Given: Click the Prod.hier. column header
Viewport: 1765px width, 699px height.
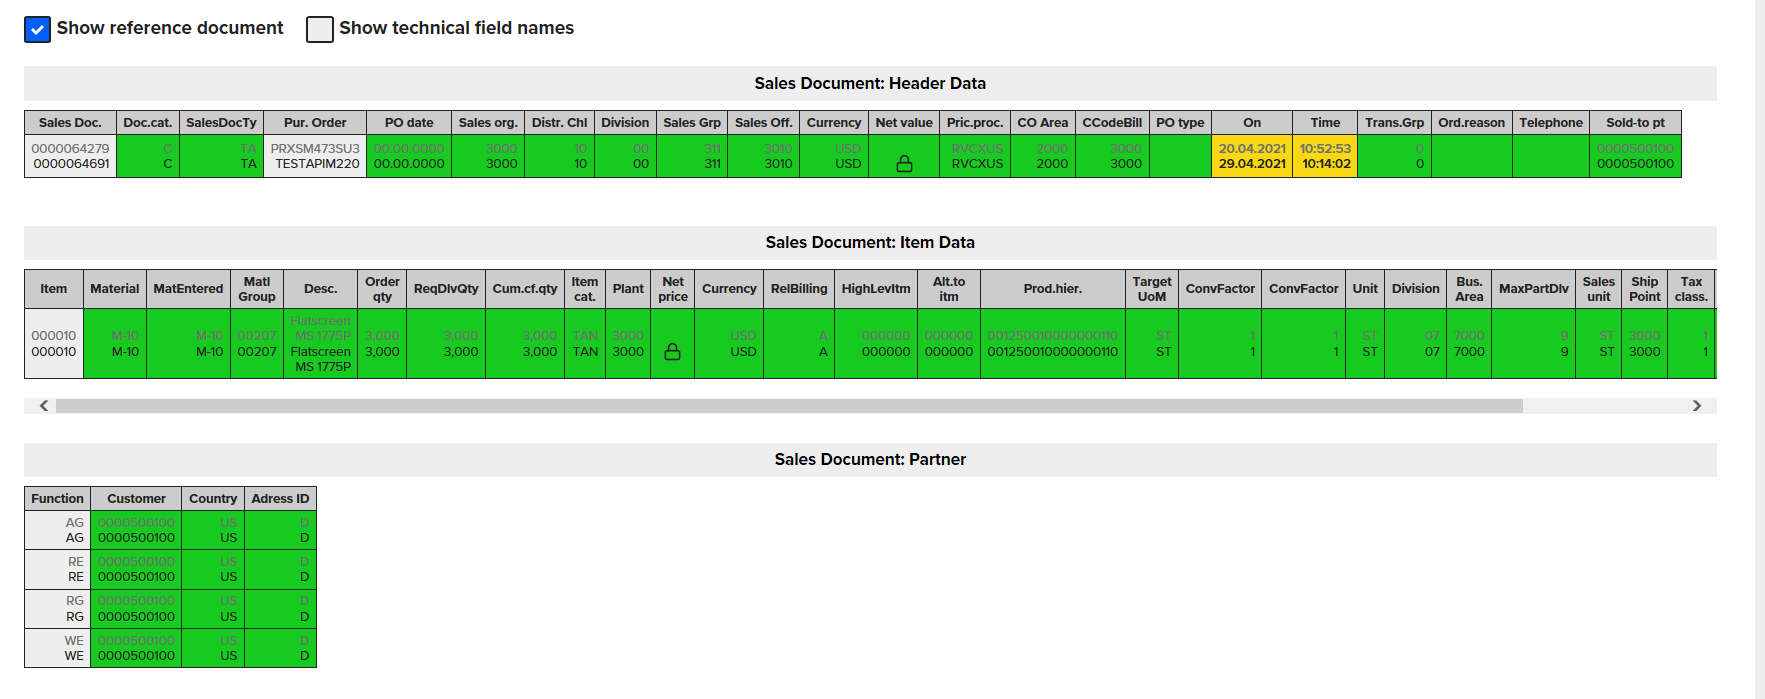Looking at the screenshot, I should point(1052,289).
